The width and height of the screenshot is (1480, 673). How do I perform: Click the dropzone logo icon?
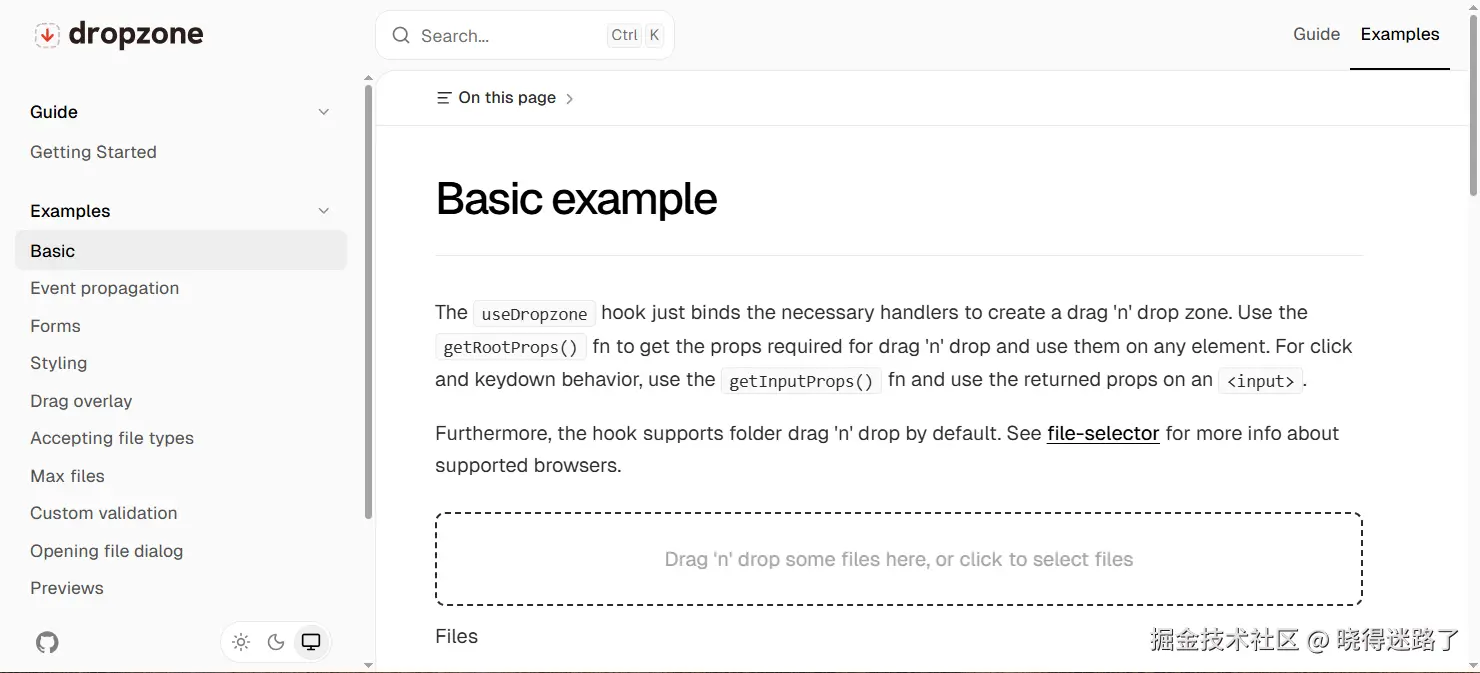point(47,35)
